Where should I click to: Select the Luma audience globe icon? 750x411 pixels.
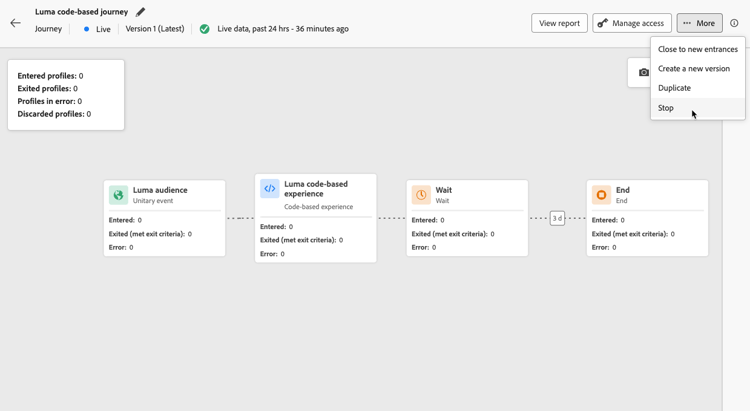pos(119,195)
